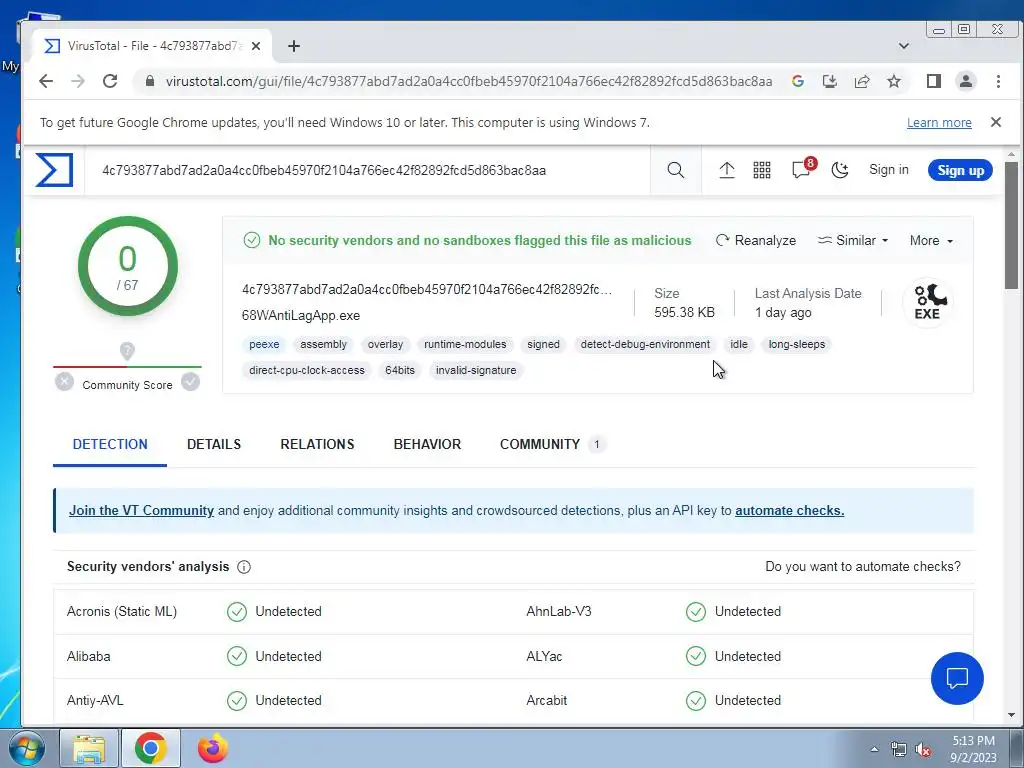
Task: Close the VirusTotal browser tab
Action: click(x=256, y=46)
